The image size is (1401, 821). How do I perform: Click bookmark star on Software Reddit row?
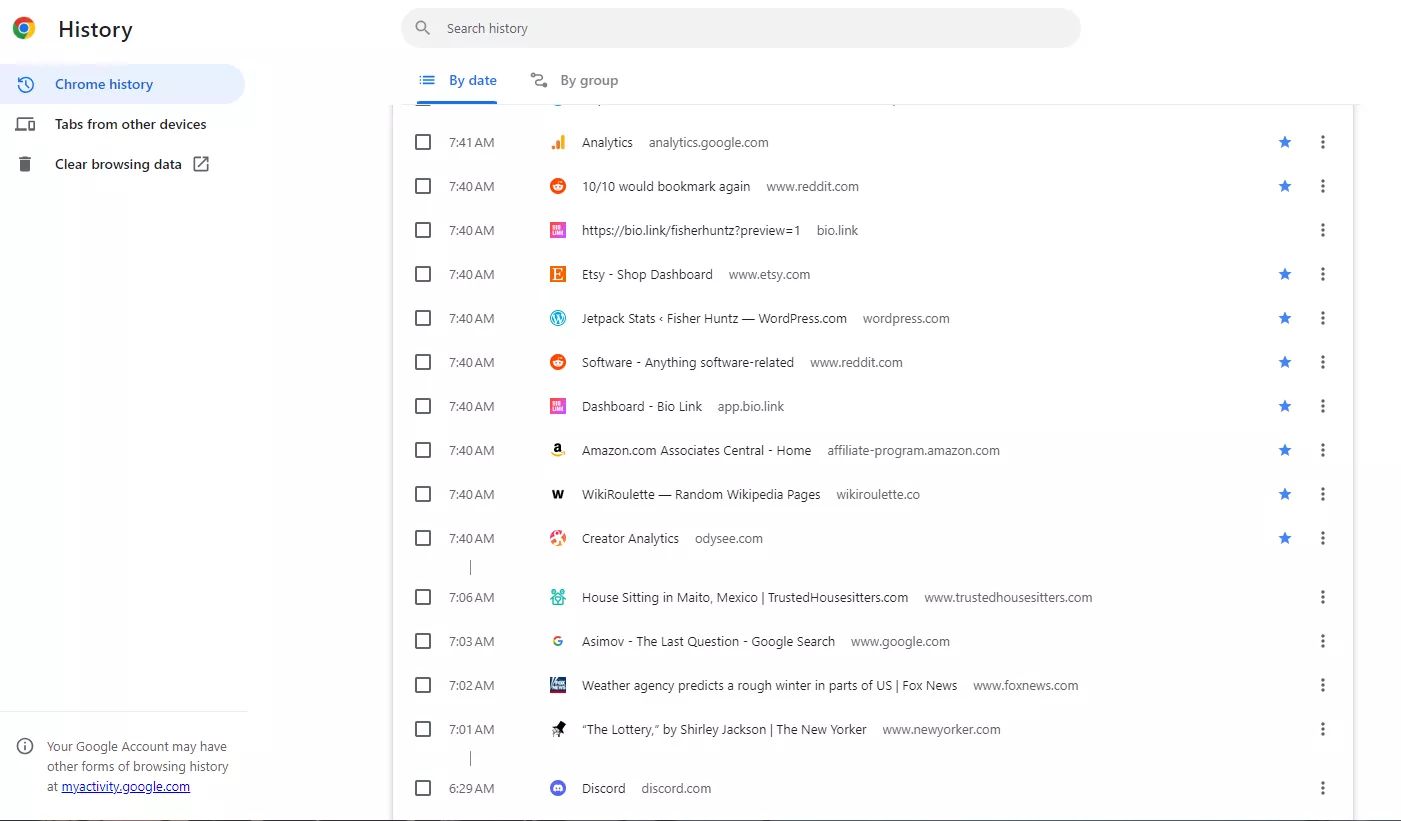tap(1285, 362)
